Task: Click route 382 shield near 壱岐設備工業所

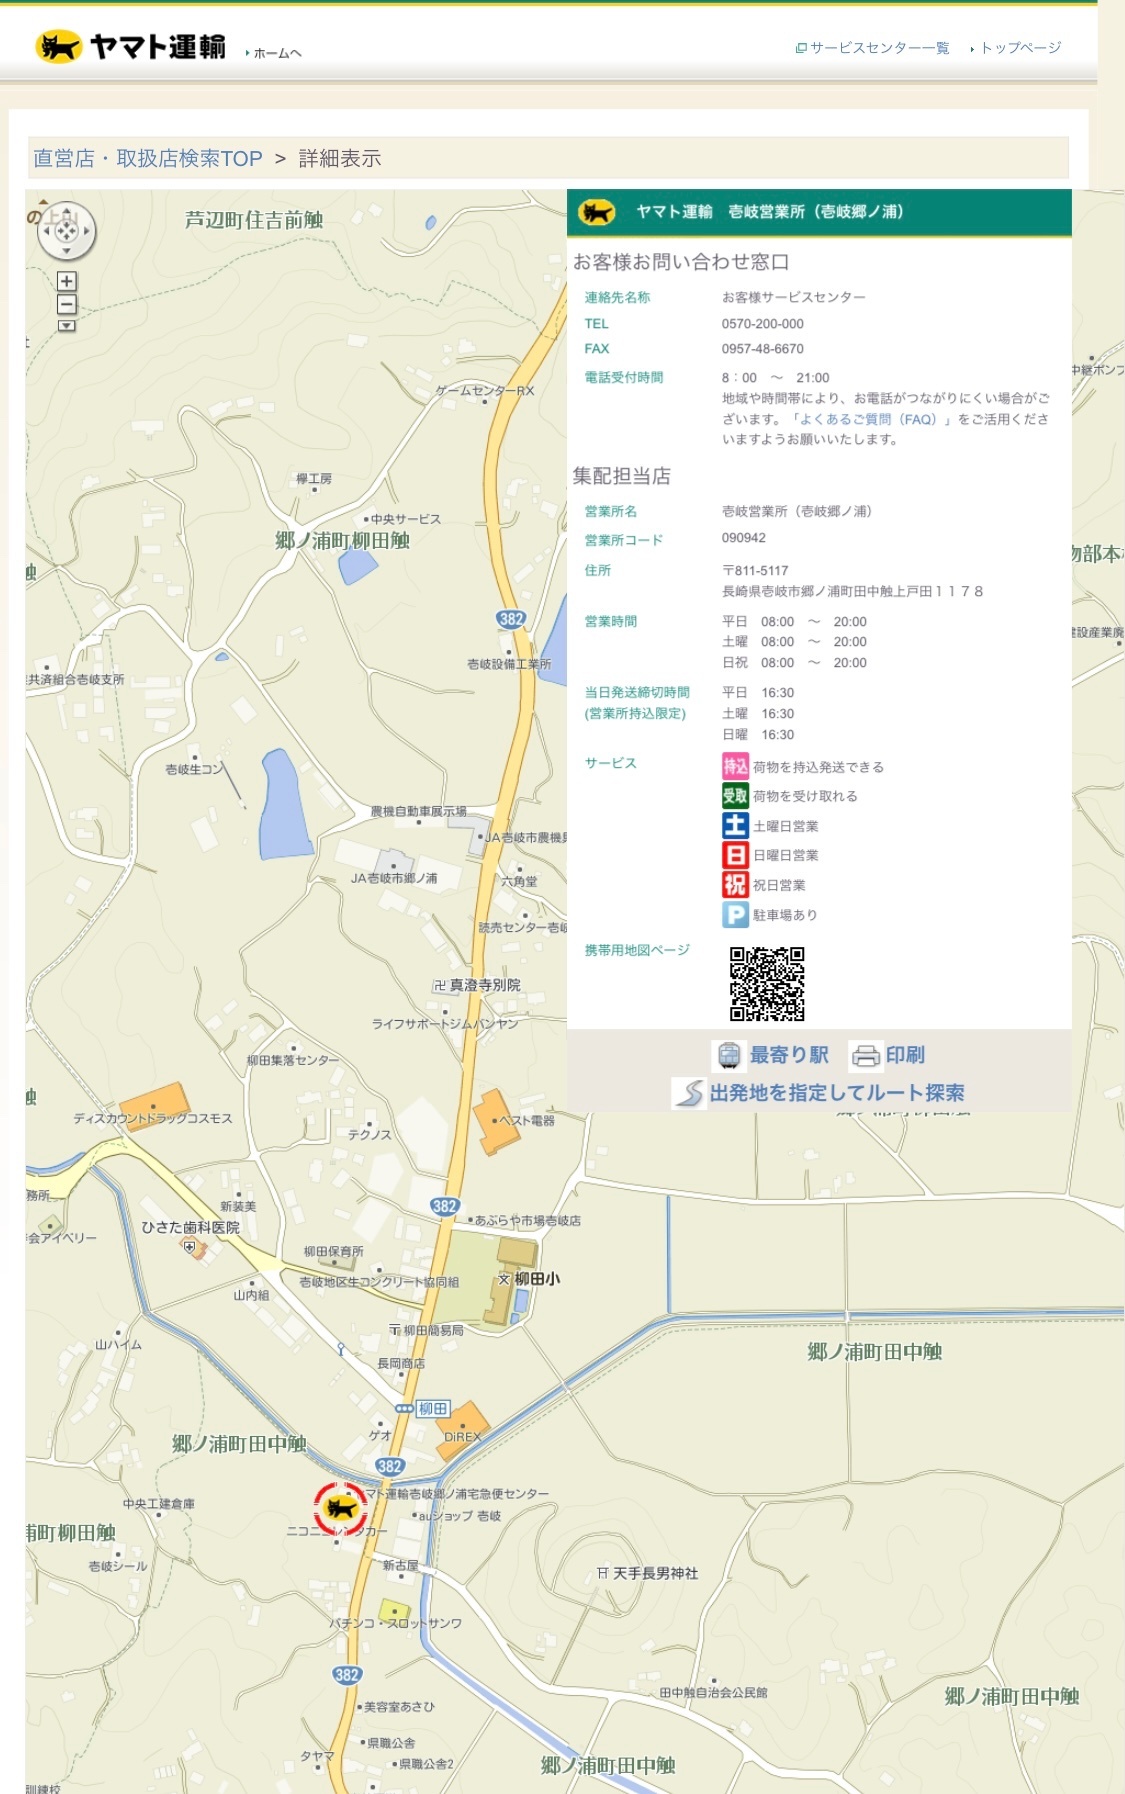Action: point(511,619)
